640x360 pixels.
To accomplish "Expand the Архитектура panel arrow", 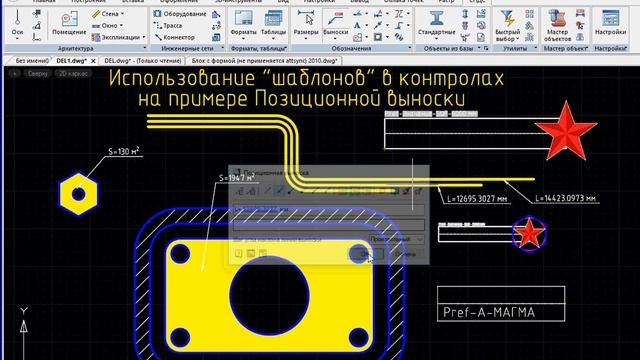I will point(144,48).
